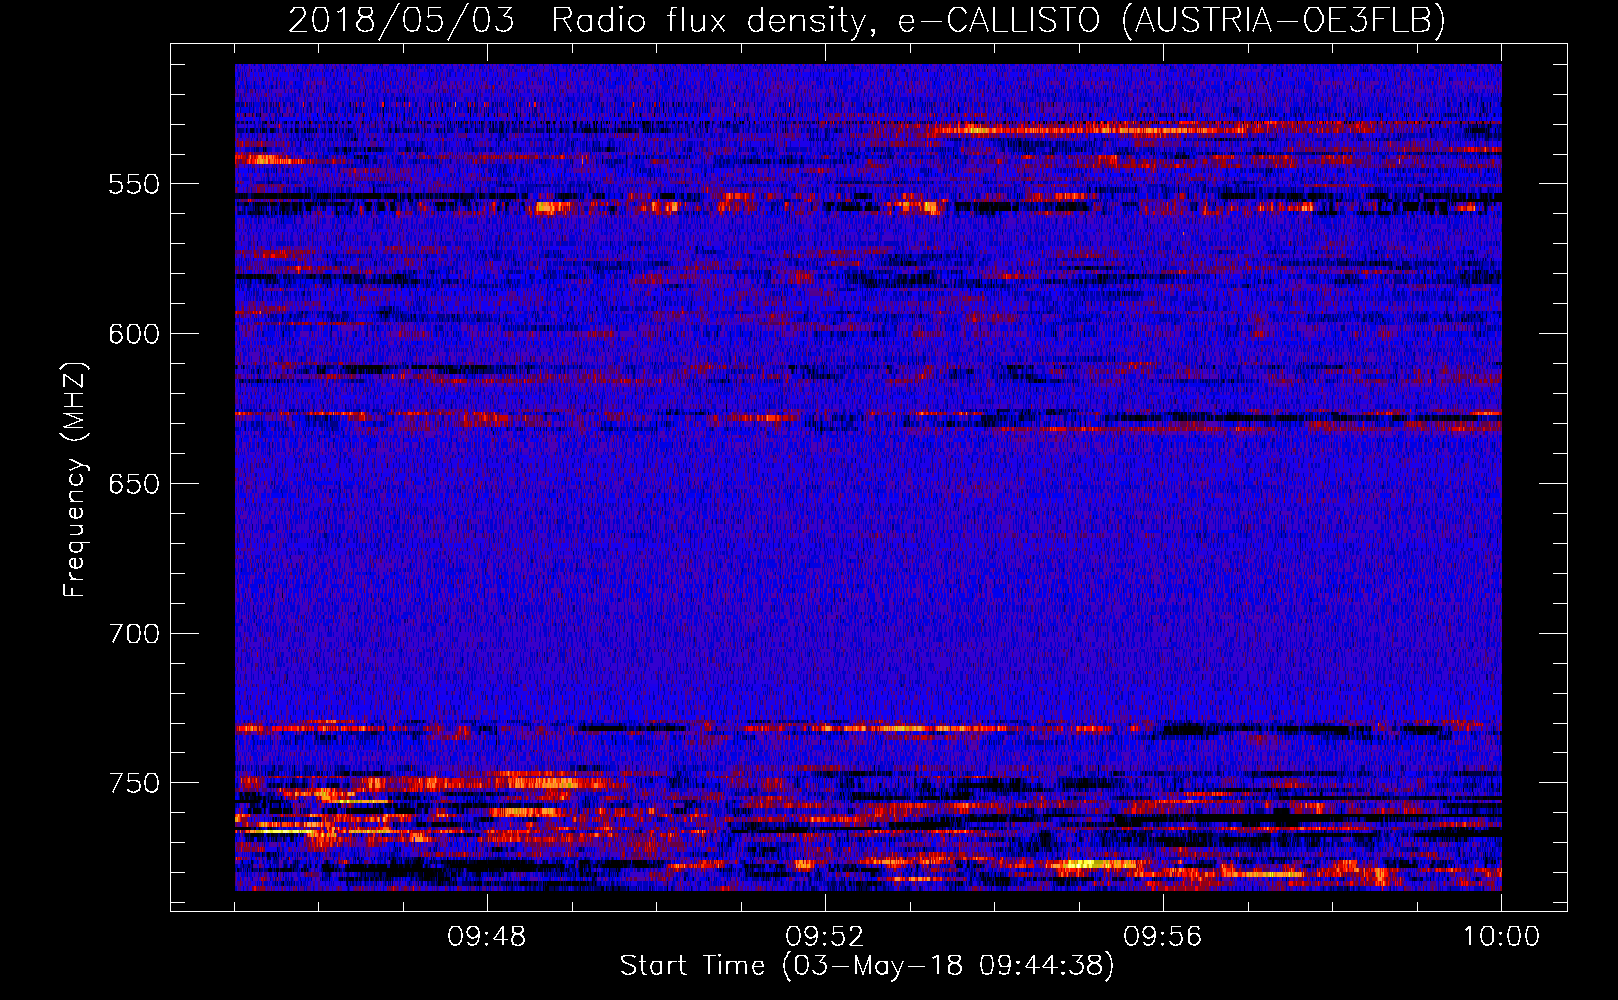Viewport: 1618px width, 1000px height.
Task: Click the '750' frequency axis label
Action: (134, 783)
